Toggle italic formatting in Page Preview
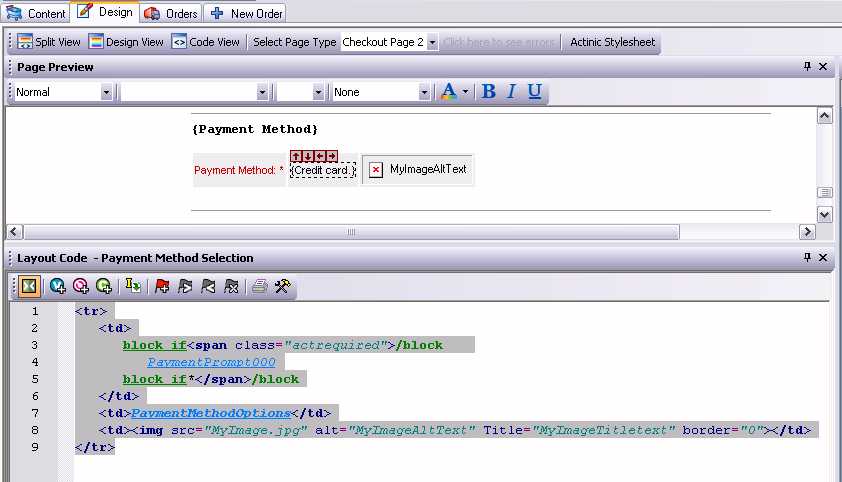The height and width of the screenshot is (482, 842). tap(511, 92)
